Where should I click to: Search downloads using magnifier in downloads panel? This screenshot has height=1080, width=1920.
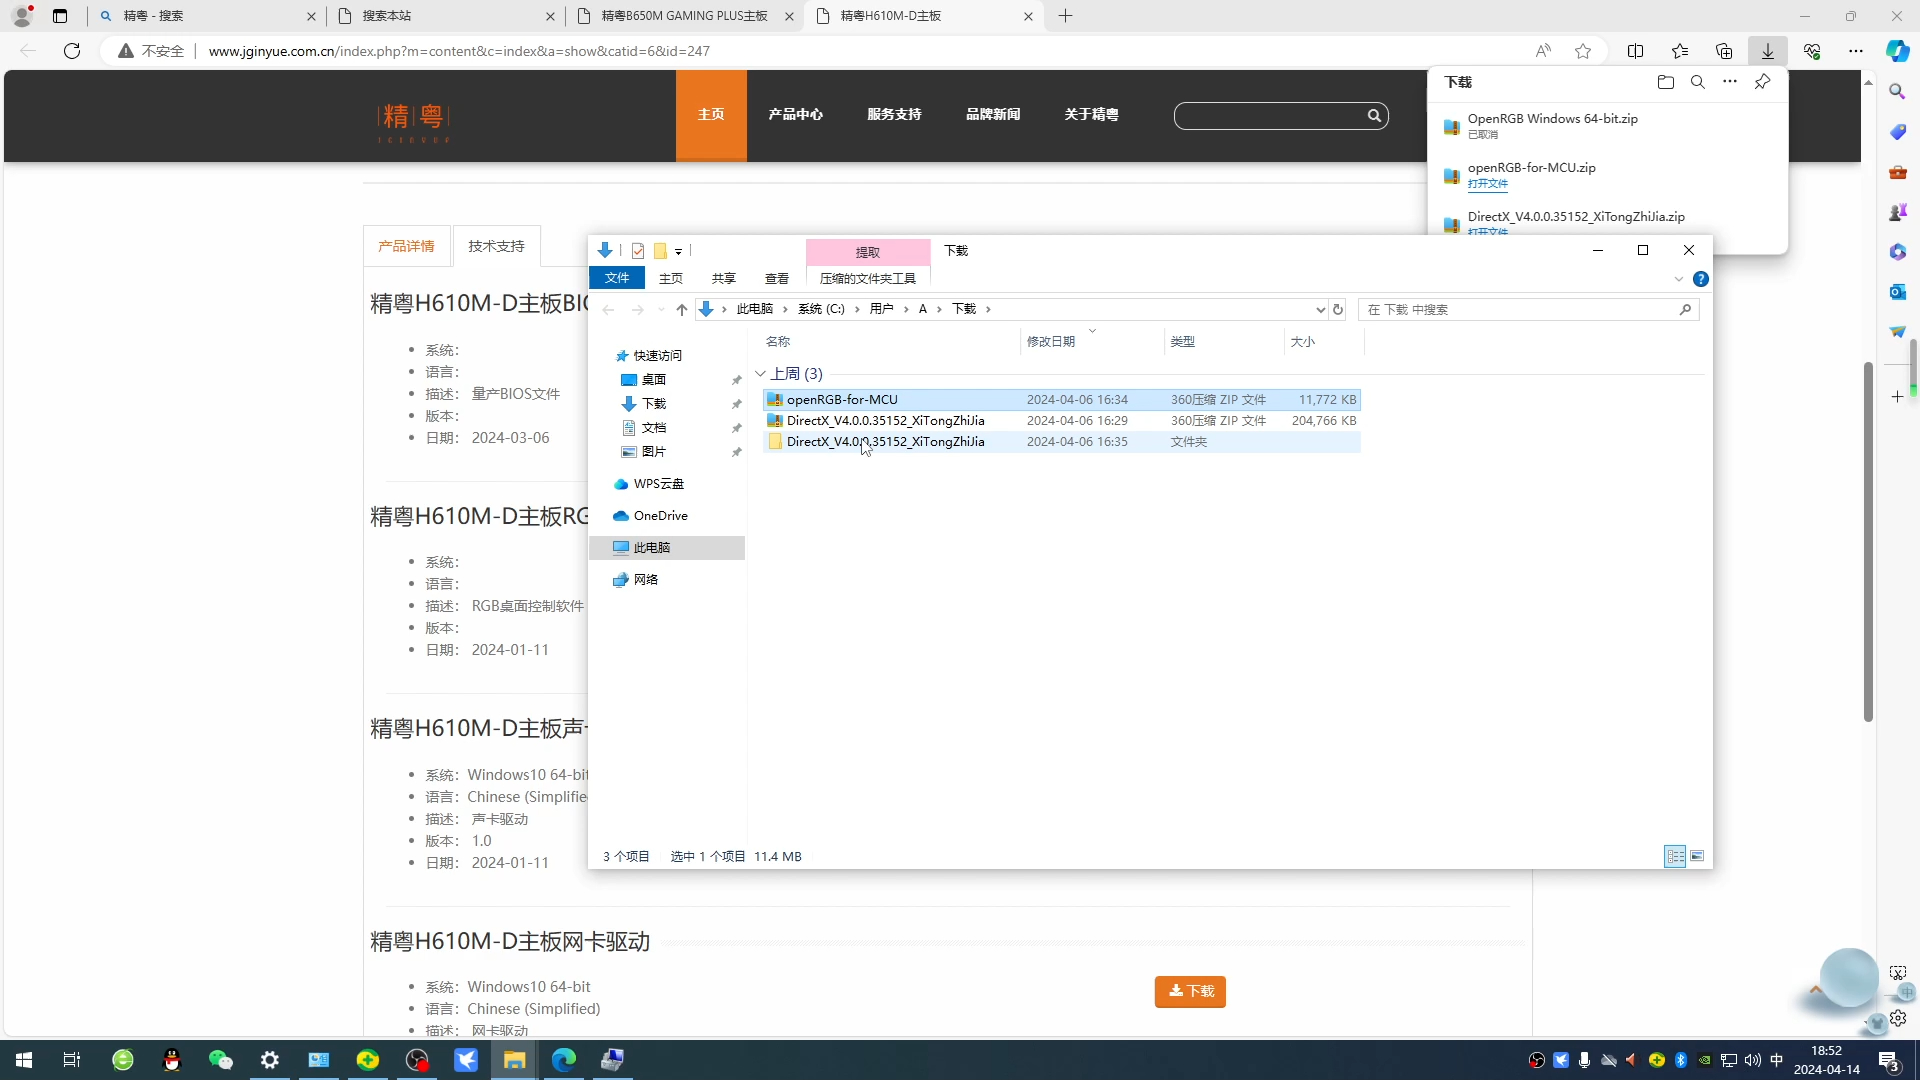click(x=1698, y=82)
